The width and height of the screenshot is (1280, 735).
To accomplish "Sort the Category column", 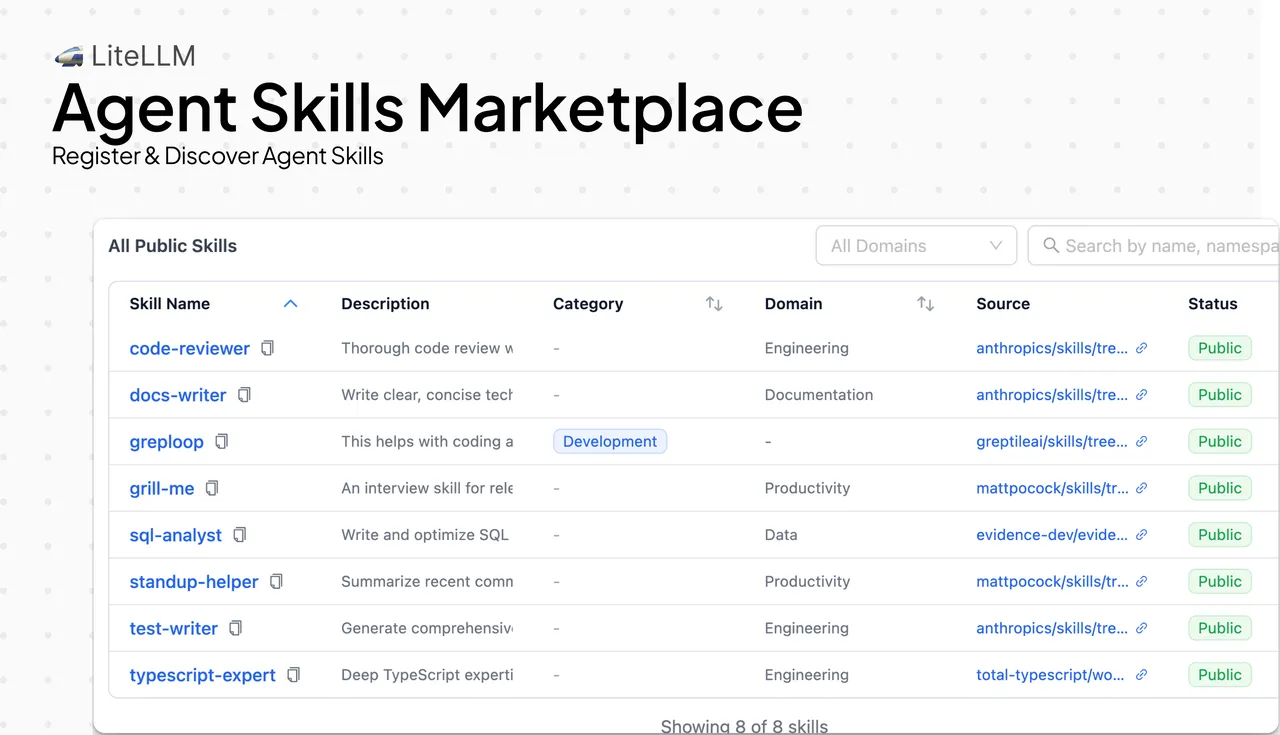I will tap(714, 303).
